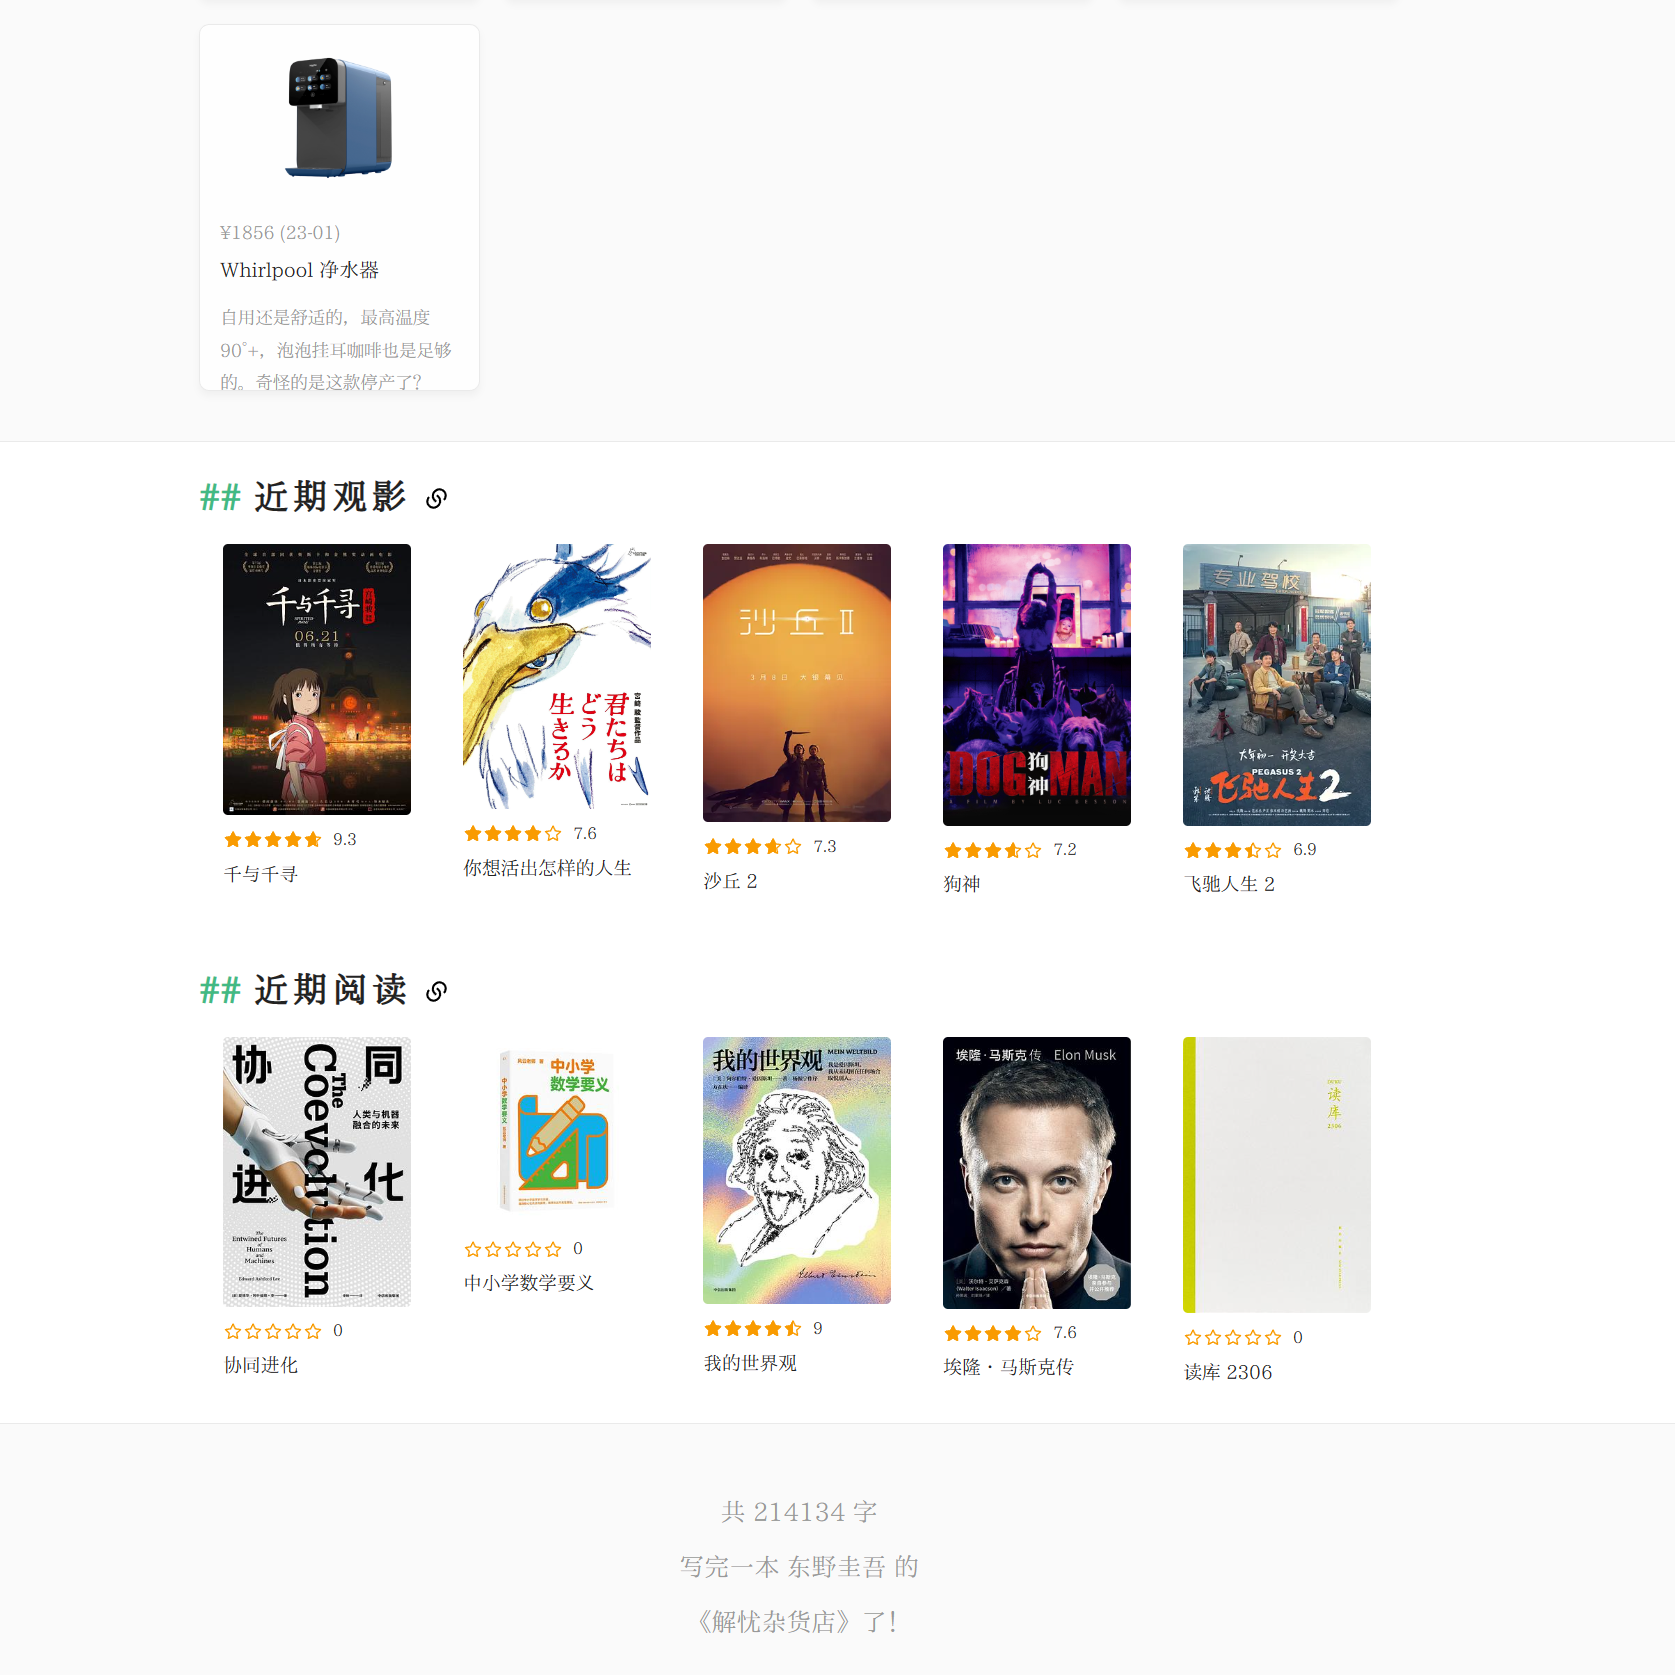This screenshot has width=1675, height=1675.
Task: Open the 飞驰人生 2 poster image
Action: tap(1277, 685)
